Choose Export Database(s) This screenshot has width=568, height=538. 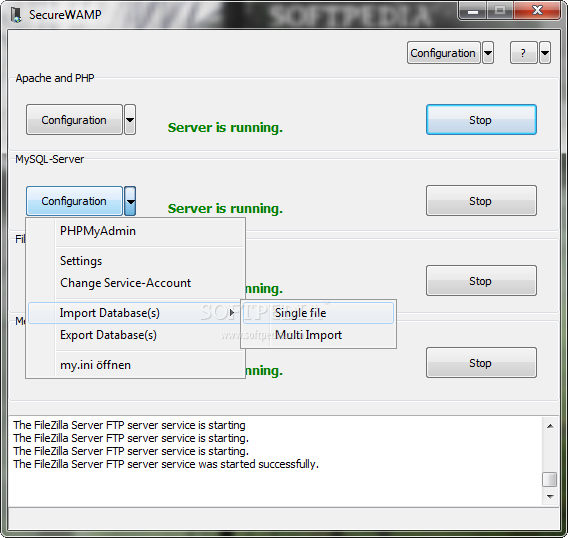tap(135, 335)
